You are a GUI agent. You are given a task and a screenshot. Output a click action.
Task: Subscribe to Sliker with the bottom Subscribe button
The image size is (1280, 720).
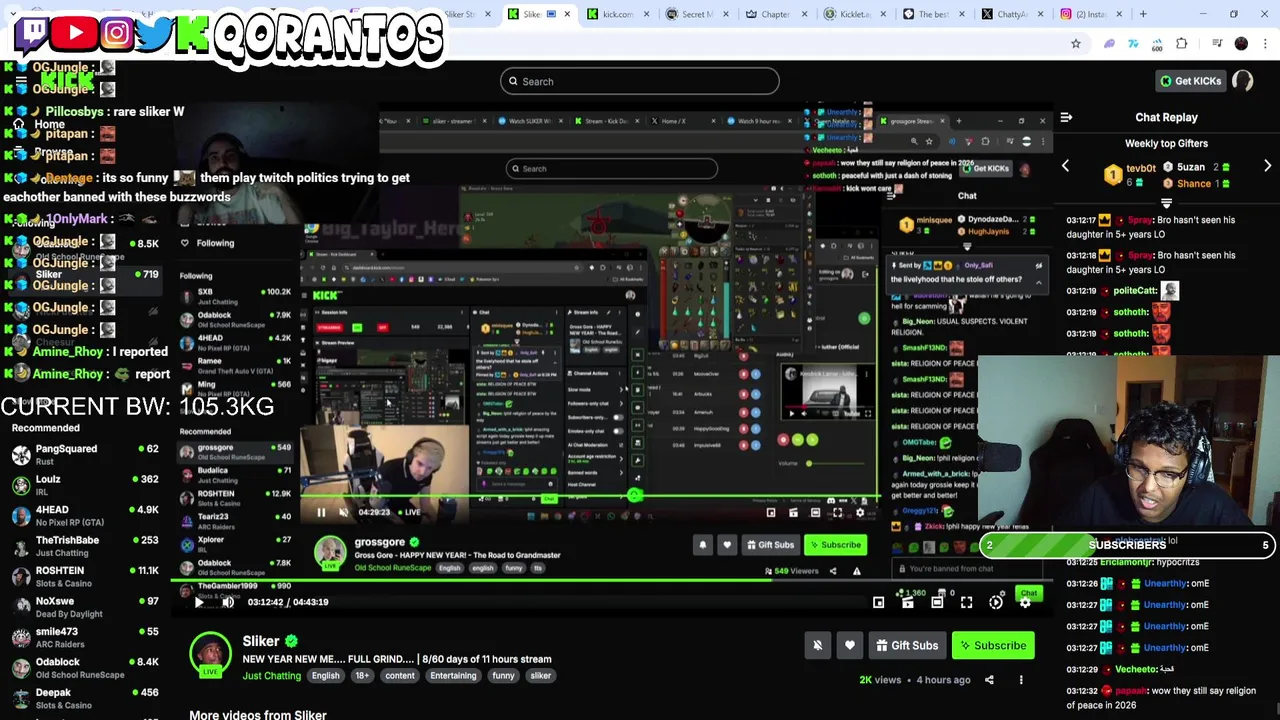click(992, 645)
